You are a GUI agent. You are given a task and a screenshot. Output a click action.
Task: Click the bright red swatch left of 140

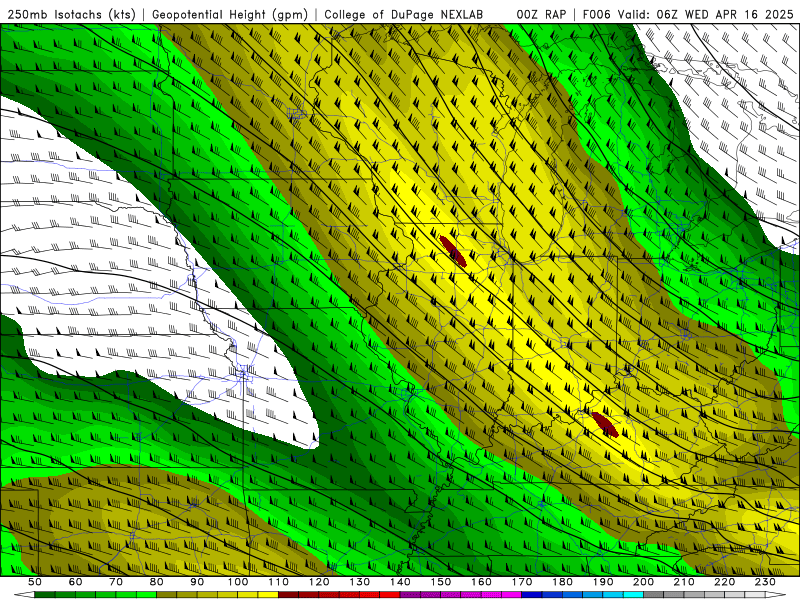390,595
